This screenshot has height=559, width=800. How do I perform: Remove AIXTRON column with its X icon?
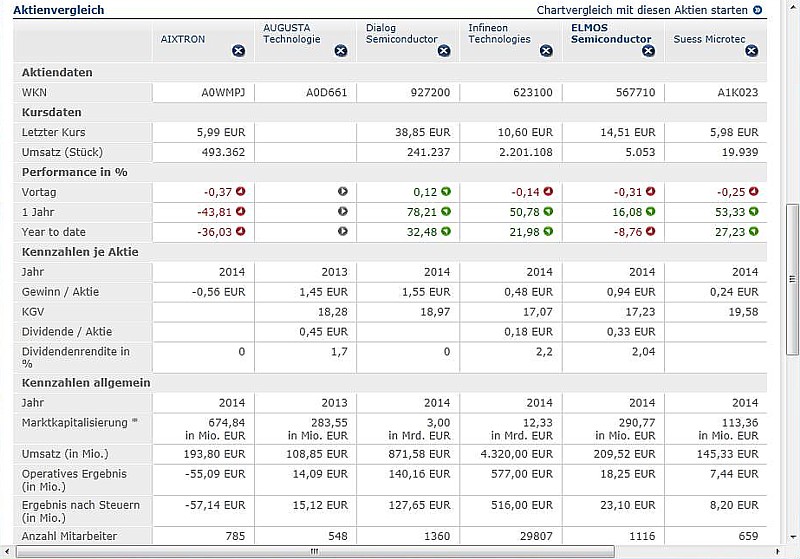coord(238,51)
